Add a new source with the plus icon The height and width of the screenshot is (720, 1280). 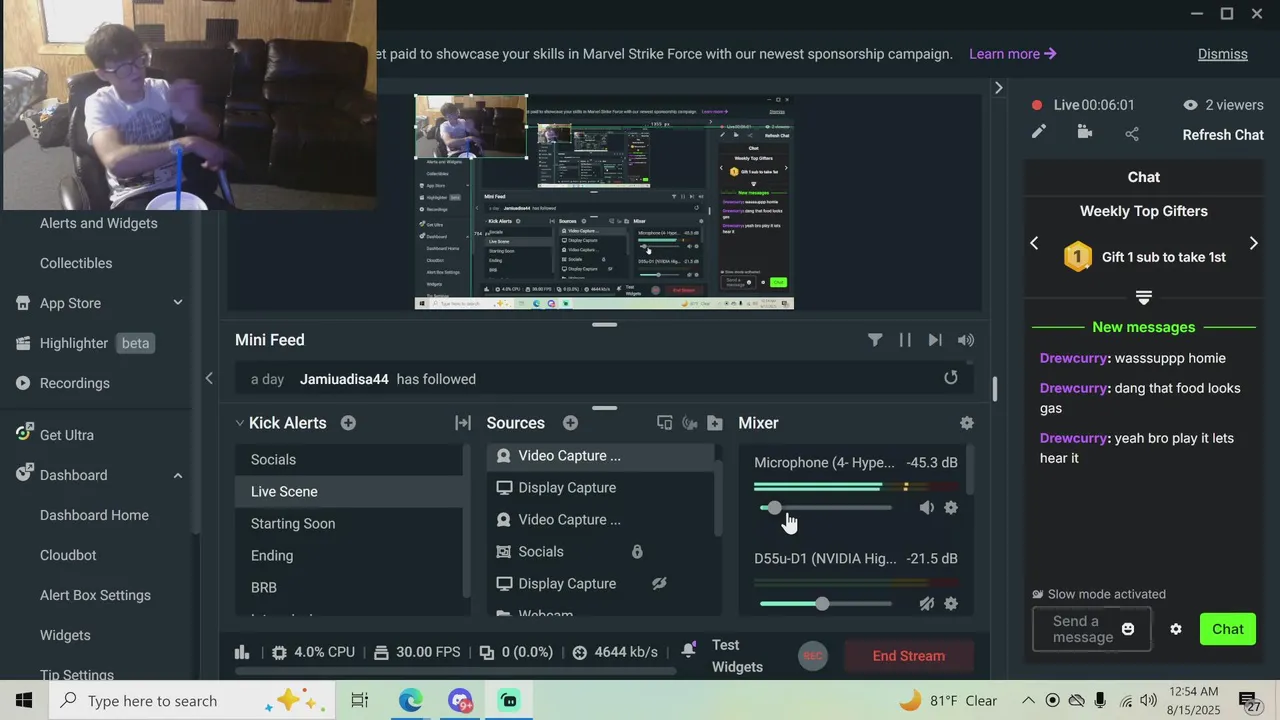coord(570,423)
